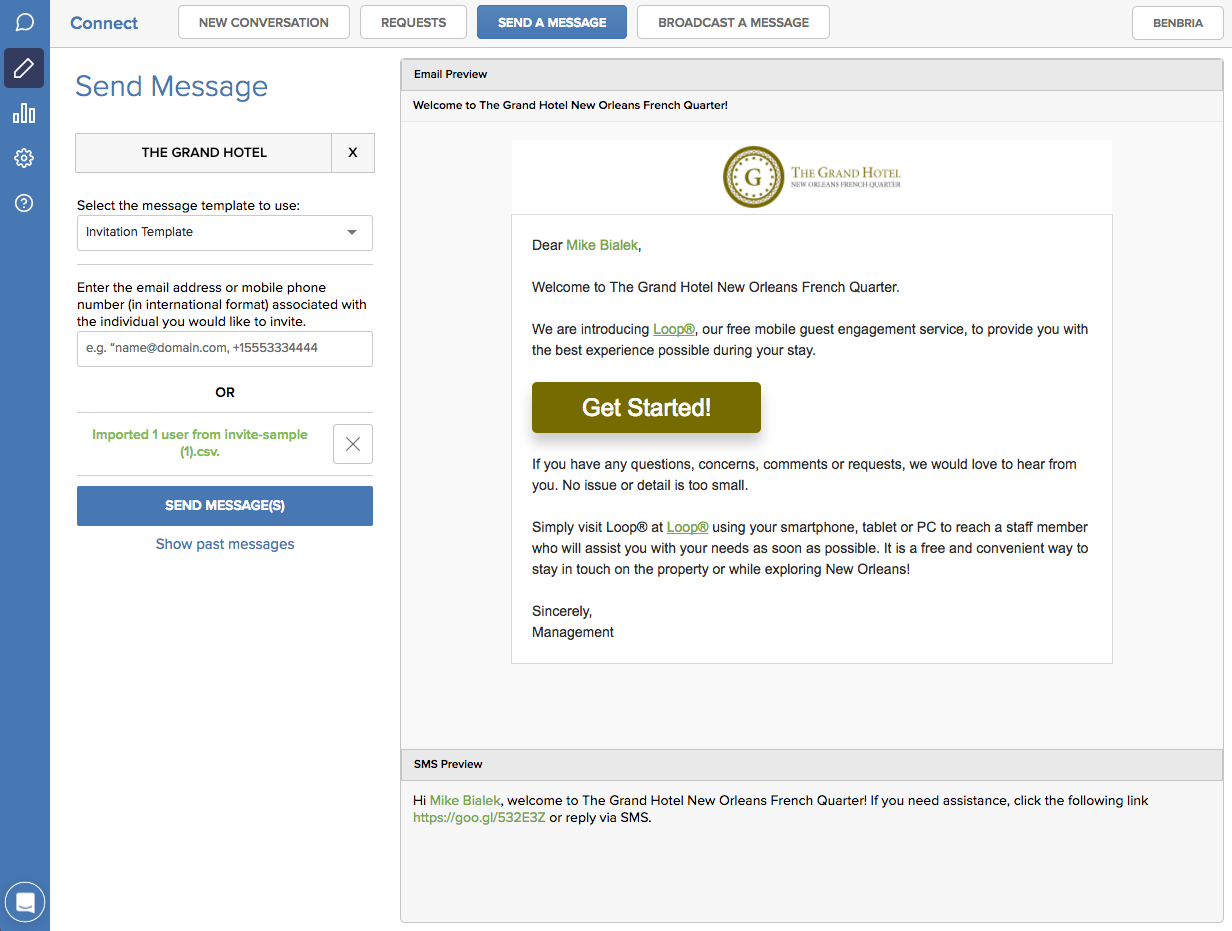
Task: Open the goo.gl/532E3Z SMS link
Action: click(479, 818)
